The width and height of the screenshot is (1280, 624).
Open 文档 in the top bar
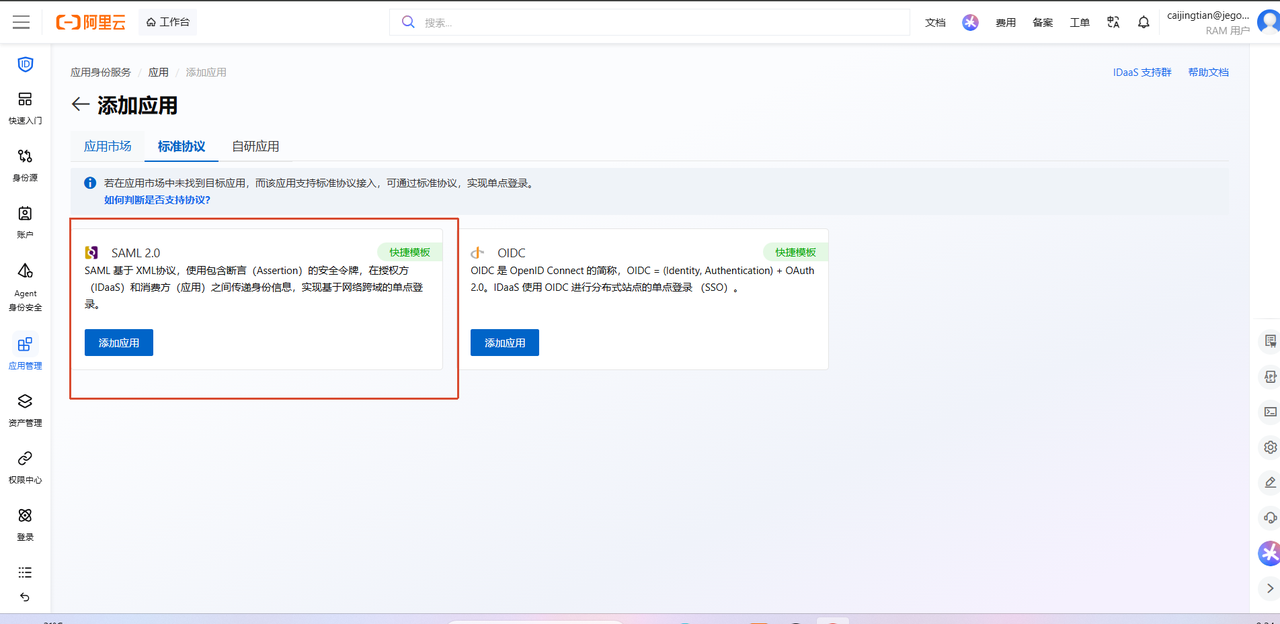click(x=935, y=22)
